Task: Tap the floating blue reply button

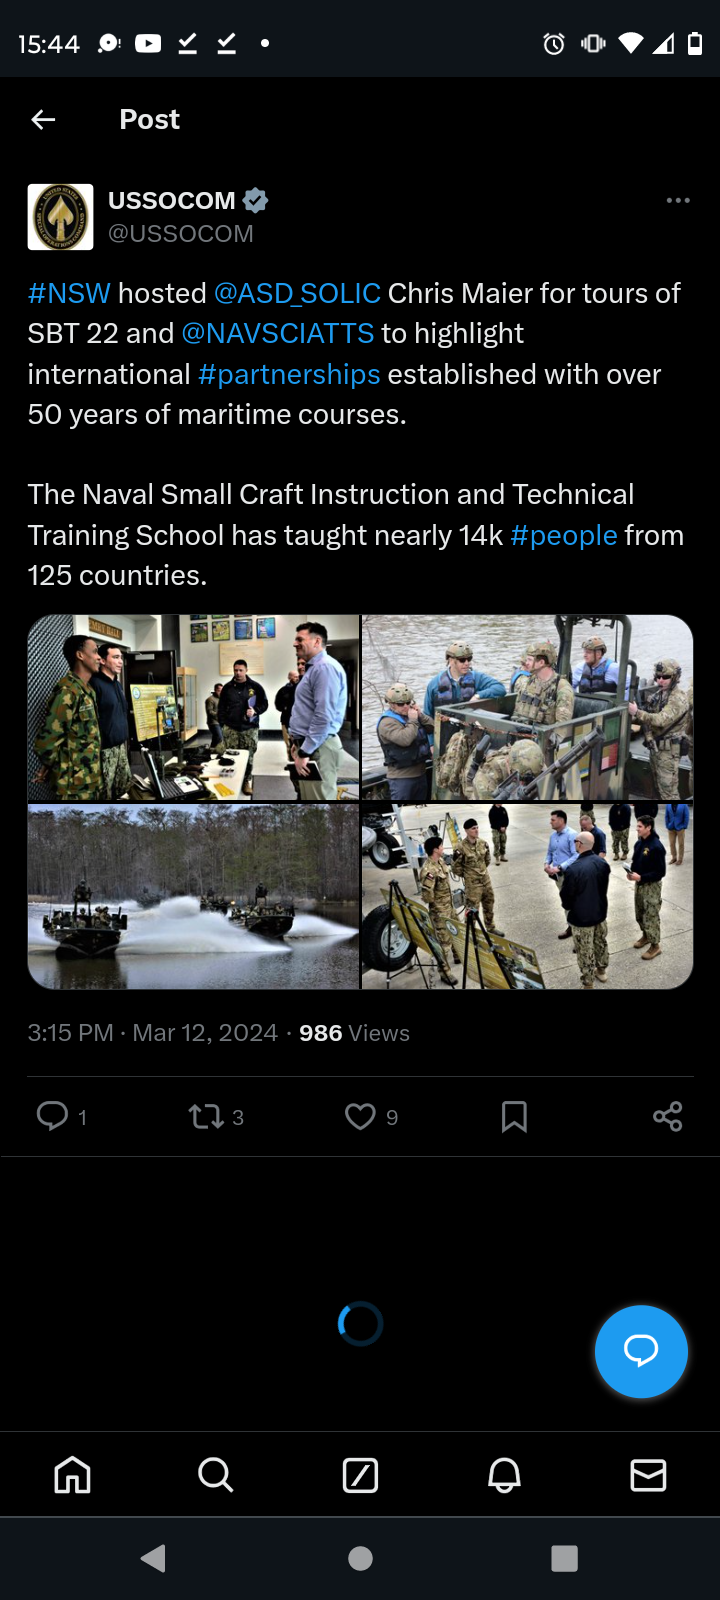Action: click(641, 1351)
